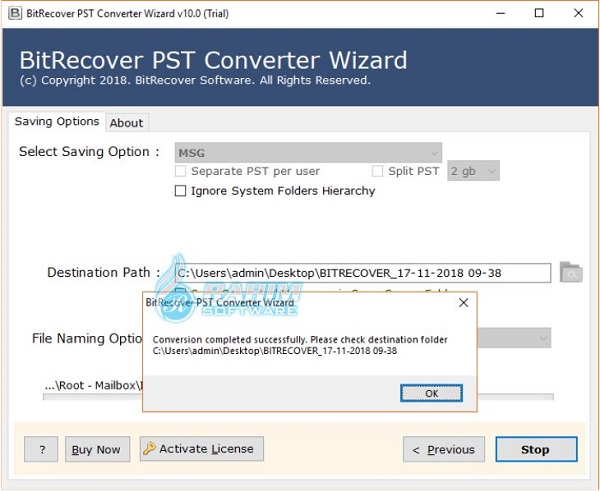Switch to the Saving Options tab
Screen dimensions: 600x492
[x=57, y=121]
